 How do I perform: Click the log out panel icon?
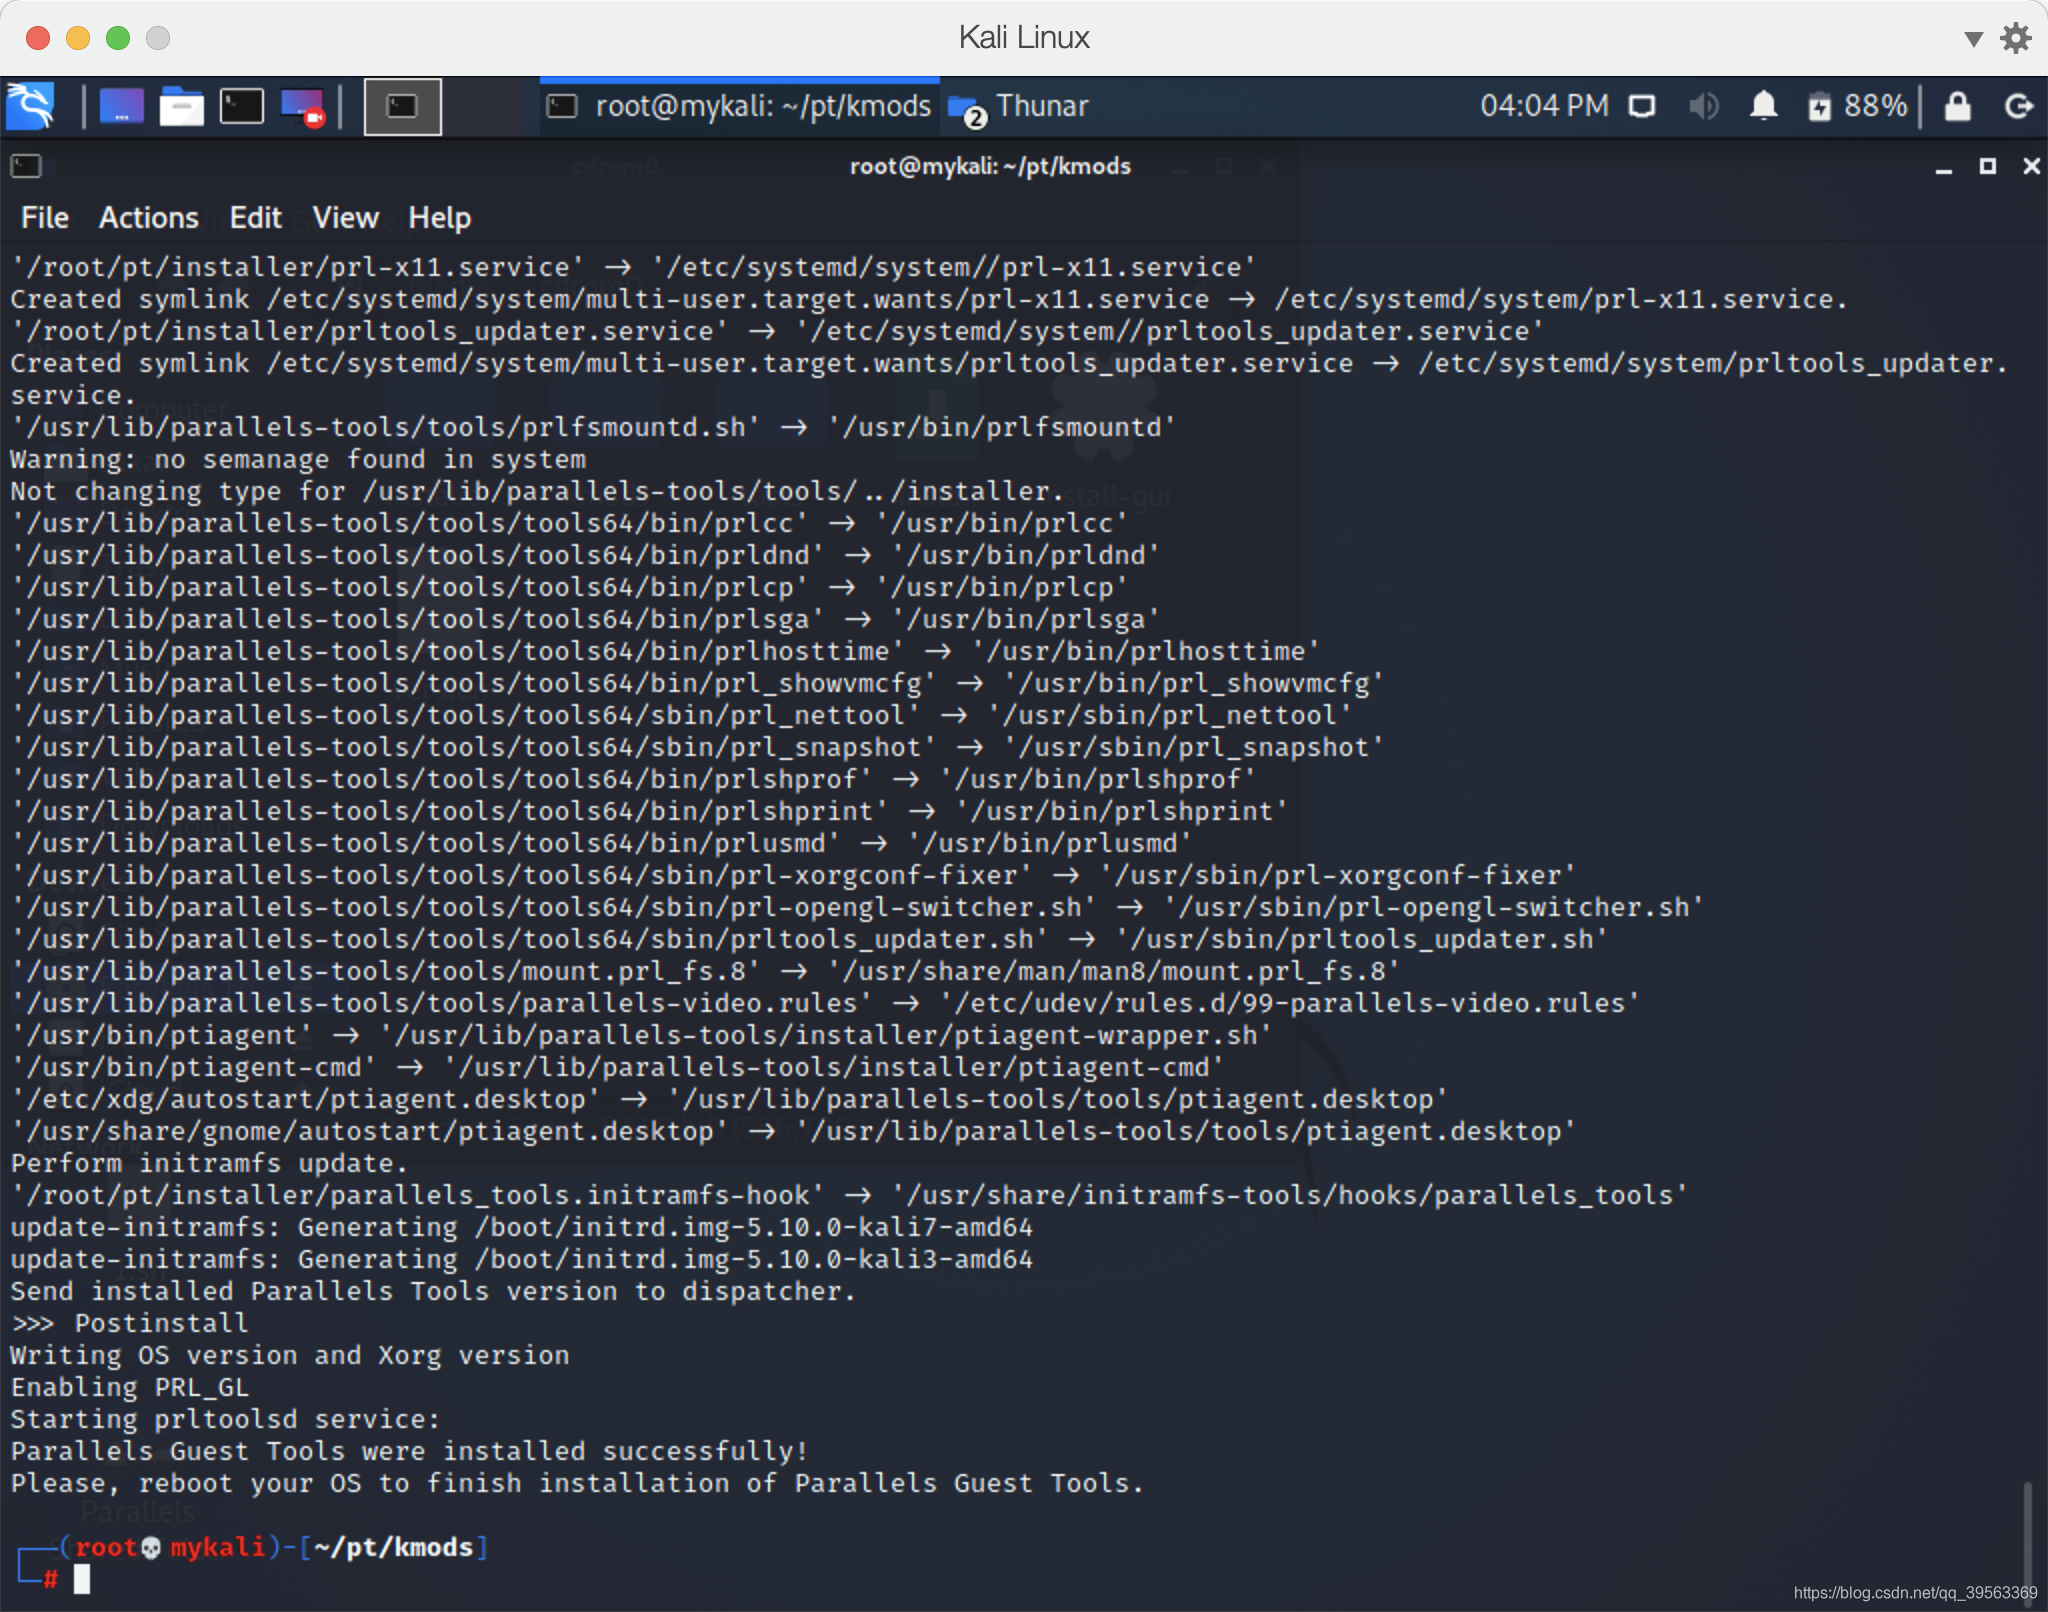[2019, 106]
